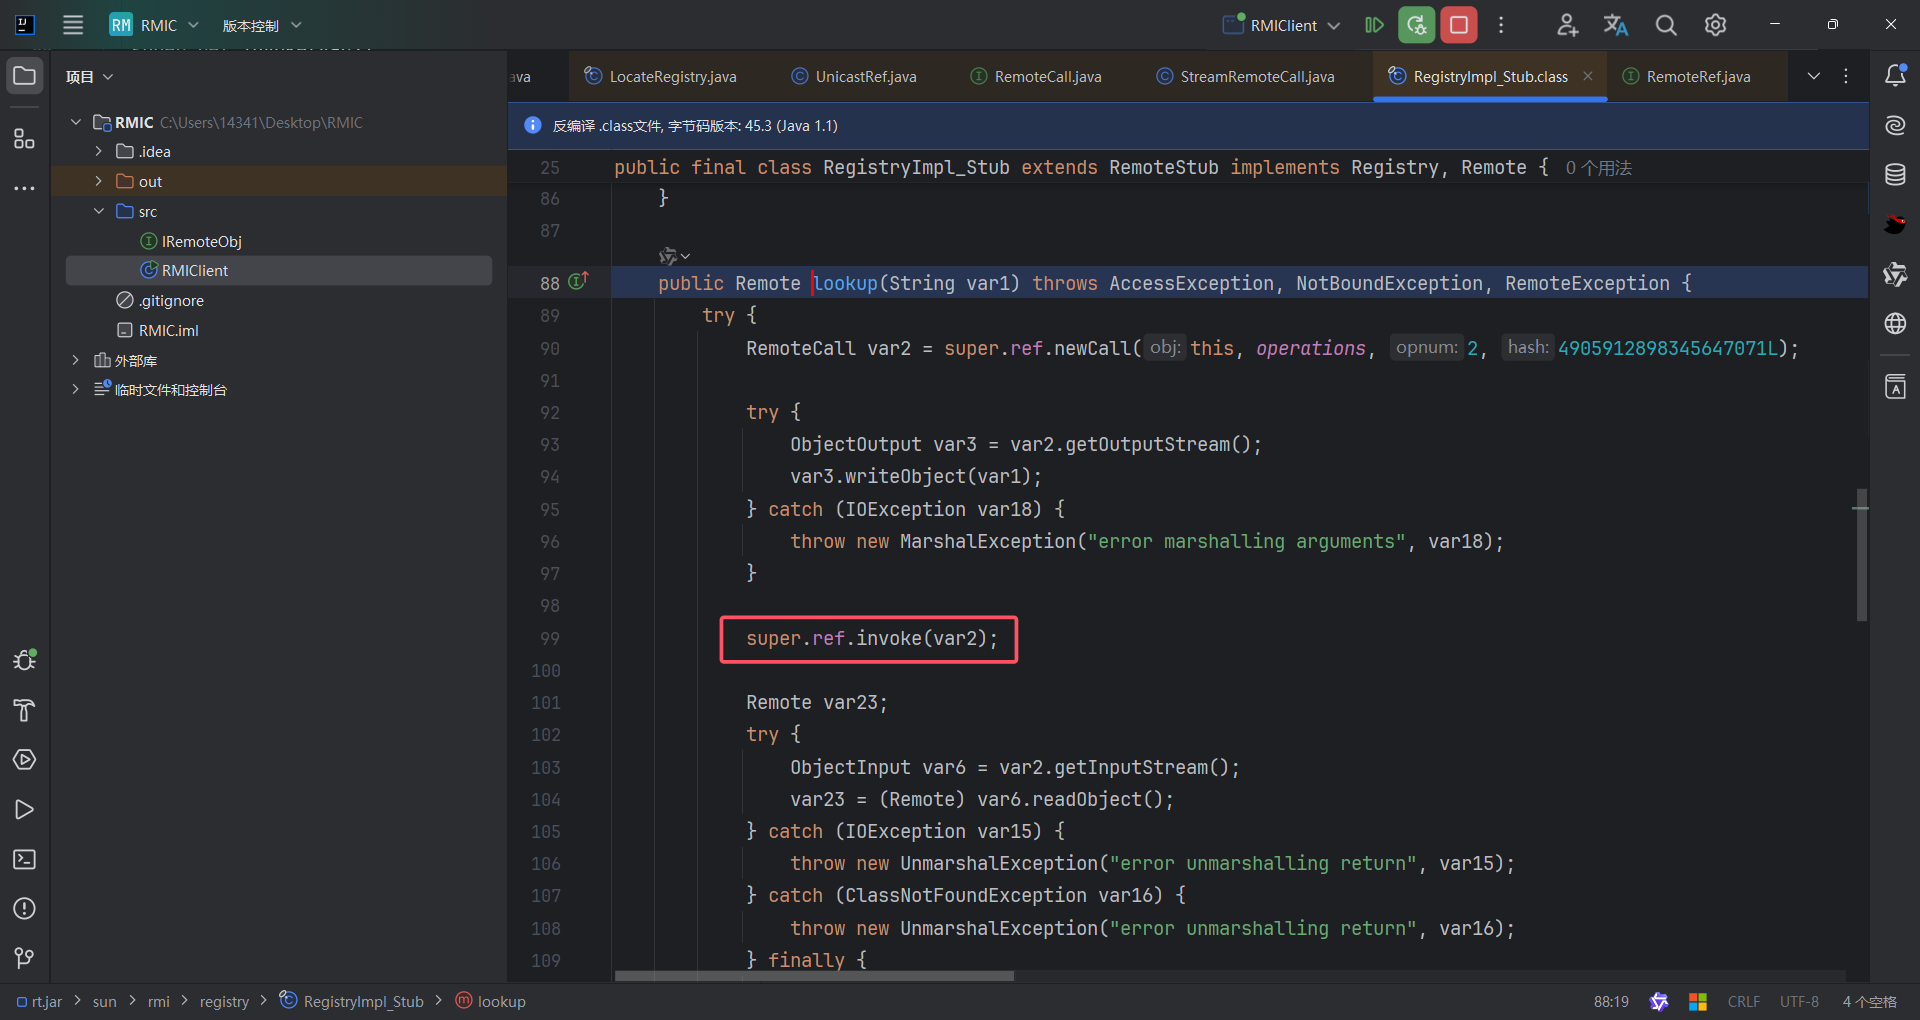Click registry breadcrumb

[224, 1002]
